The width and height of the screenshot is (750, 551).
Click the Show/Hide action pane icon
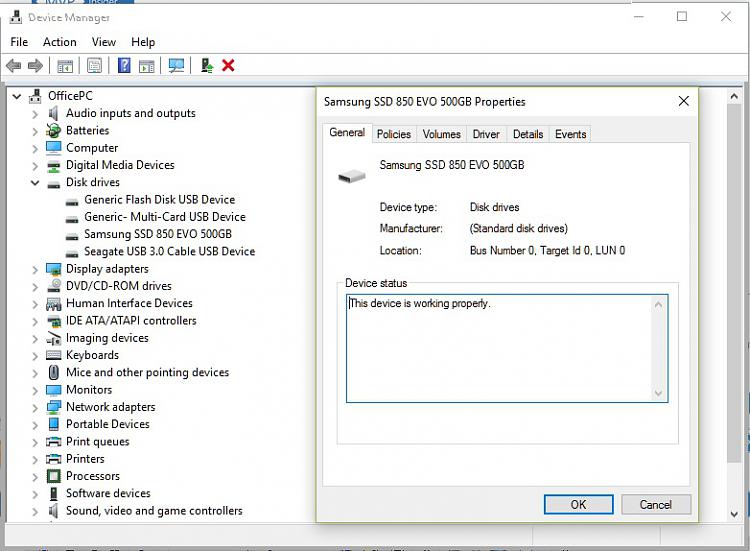coord(146,66)
